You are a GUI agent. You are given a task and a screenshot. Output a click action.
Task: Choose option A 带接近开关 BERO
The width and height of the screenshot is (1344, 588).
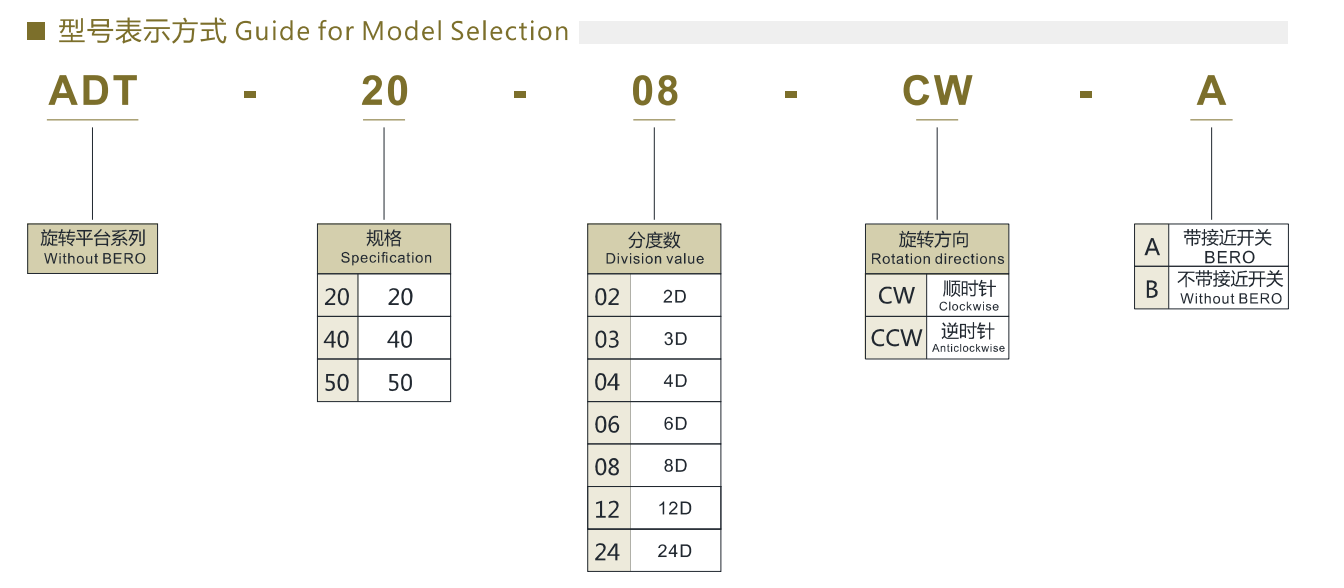(x=1211, y=245)
